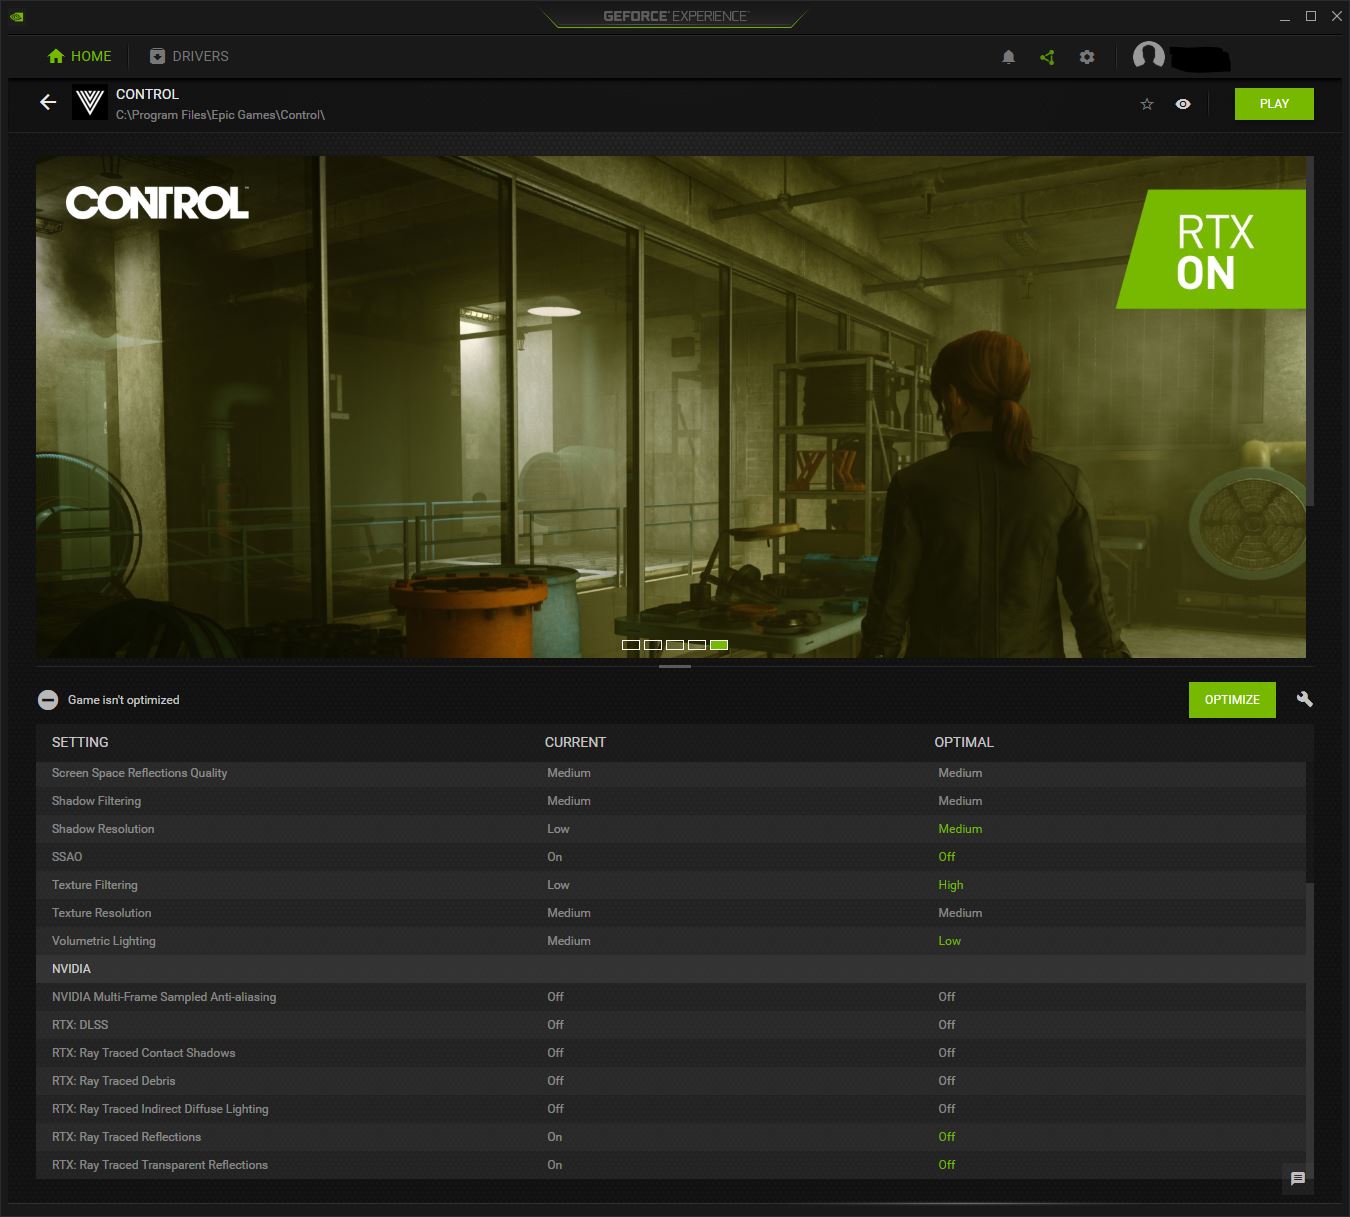
Task: Click the optimal Medium value for Shadow Resolution
Action: click(960, 829)
